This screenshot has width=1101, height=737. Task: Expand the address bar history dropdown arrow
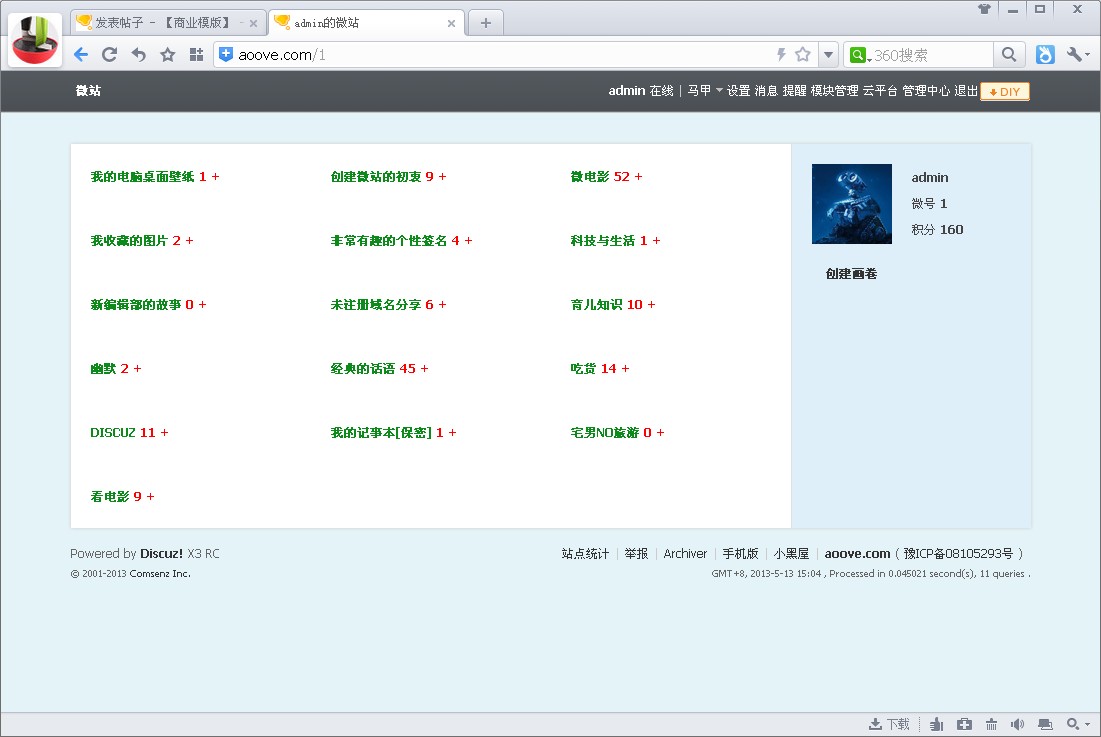(829, 55)
